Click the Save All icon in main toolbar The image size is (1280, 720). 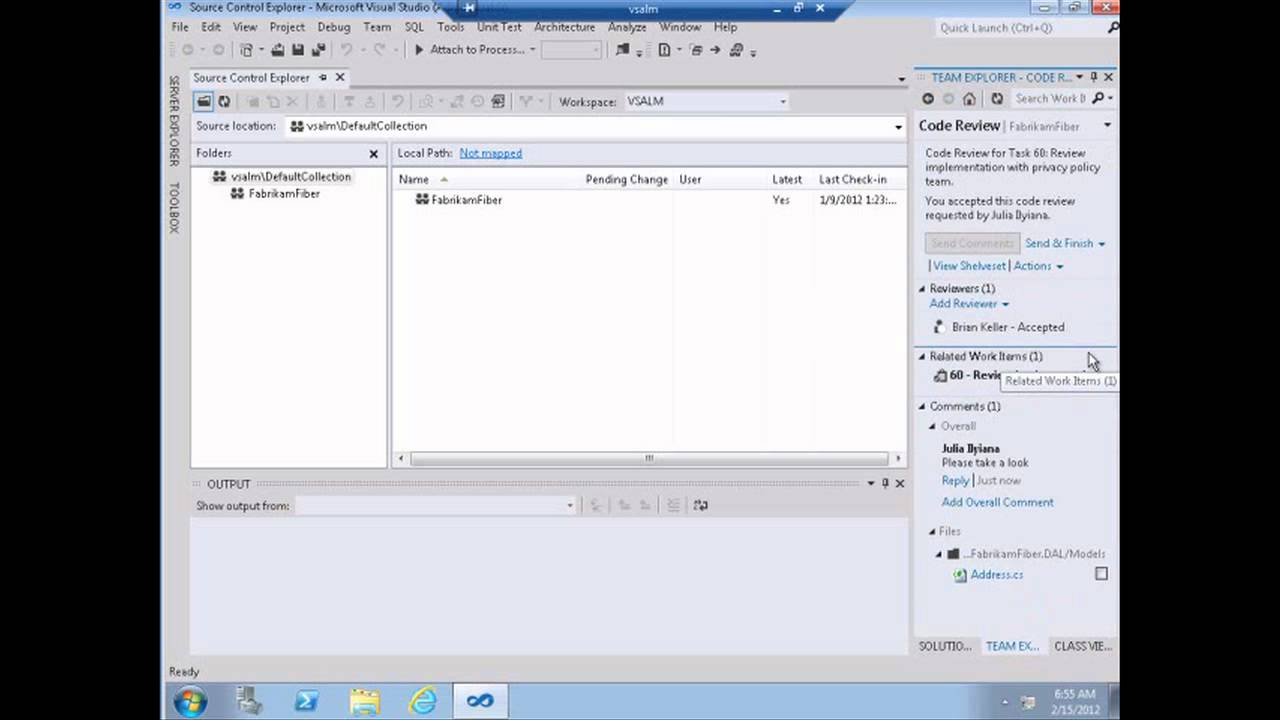point(318,50)
